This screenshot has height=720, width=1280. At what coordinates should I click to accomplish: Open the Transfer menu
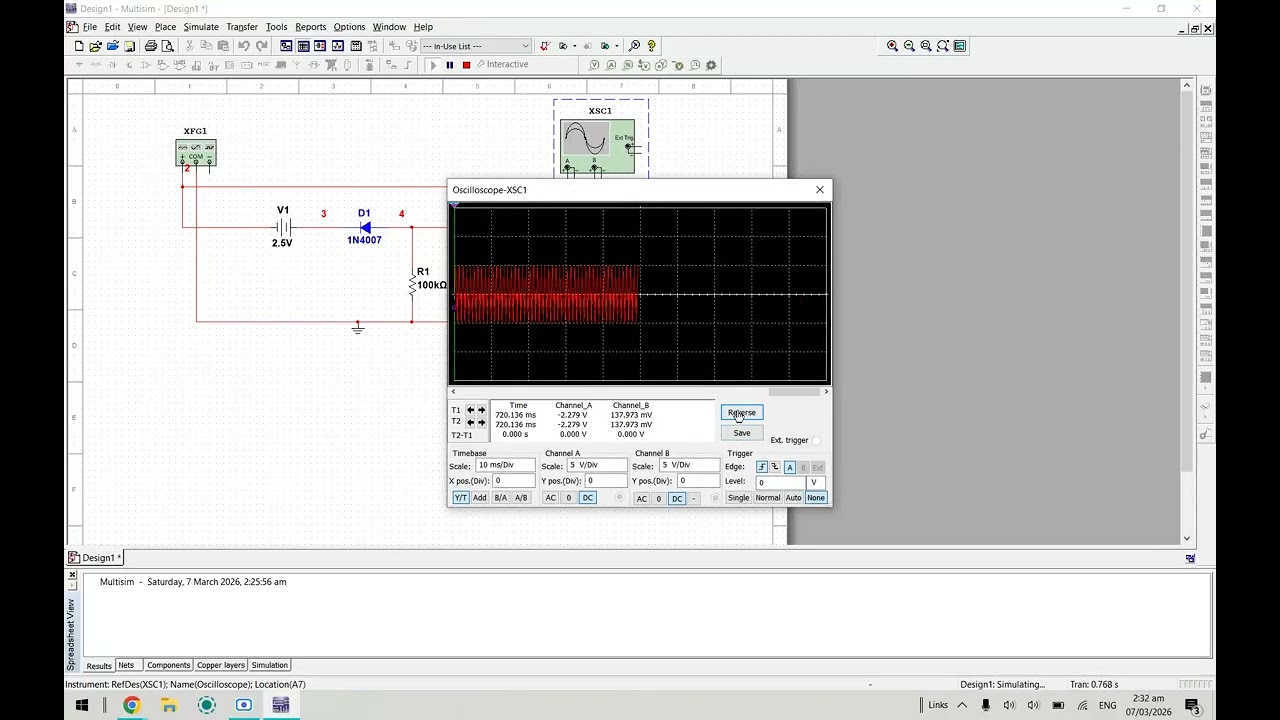[x=242, y=27]
